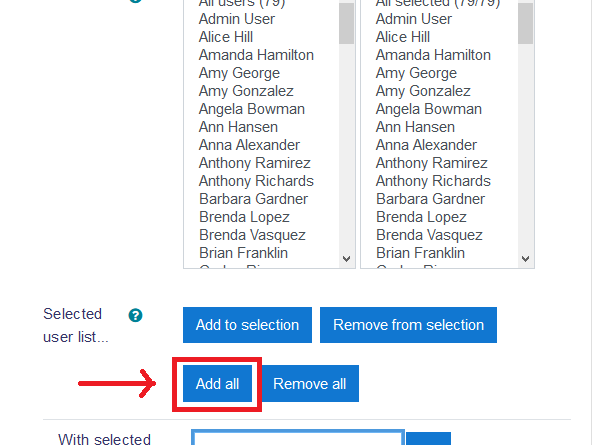Open the With selected users dropdown
The height and width of the screenshot is (445, 592).
click(x=298, y=438)
